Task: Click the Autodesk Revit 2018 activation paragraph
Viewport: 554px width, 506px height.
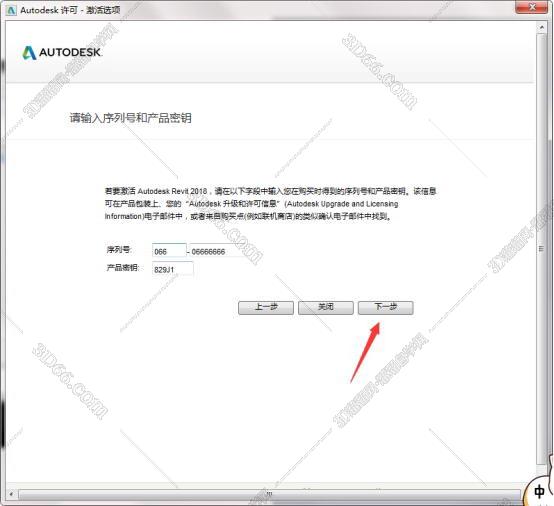Action: click(271, 204)
